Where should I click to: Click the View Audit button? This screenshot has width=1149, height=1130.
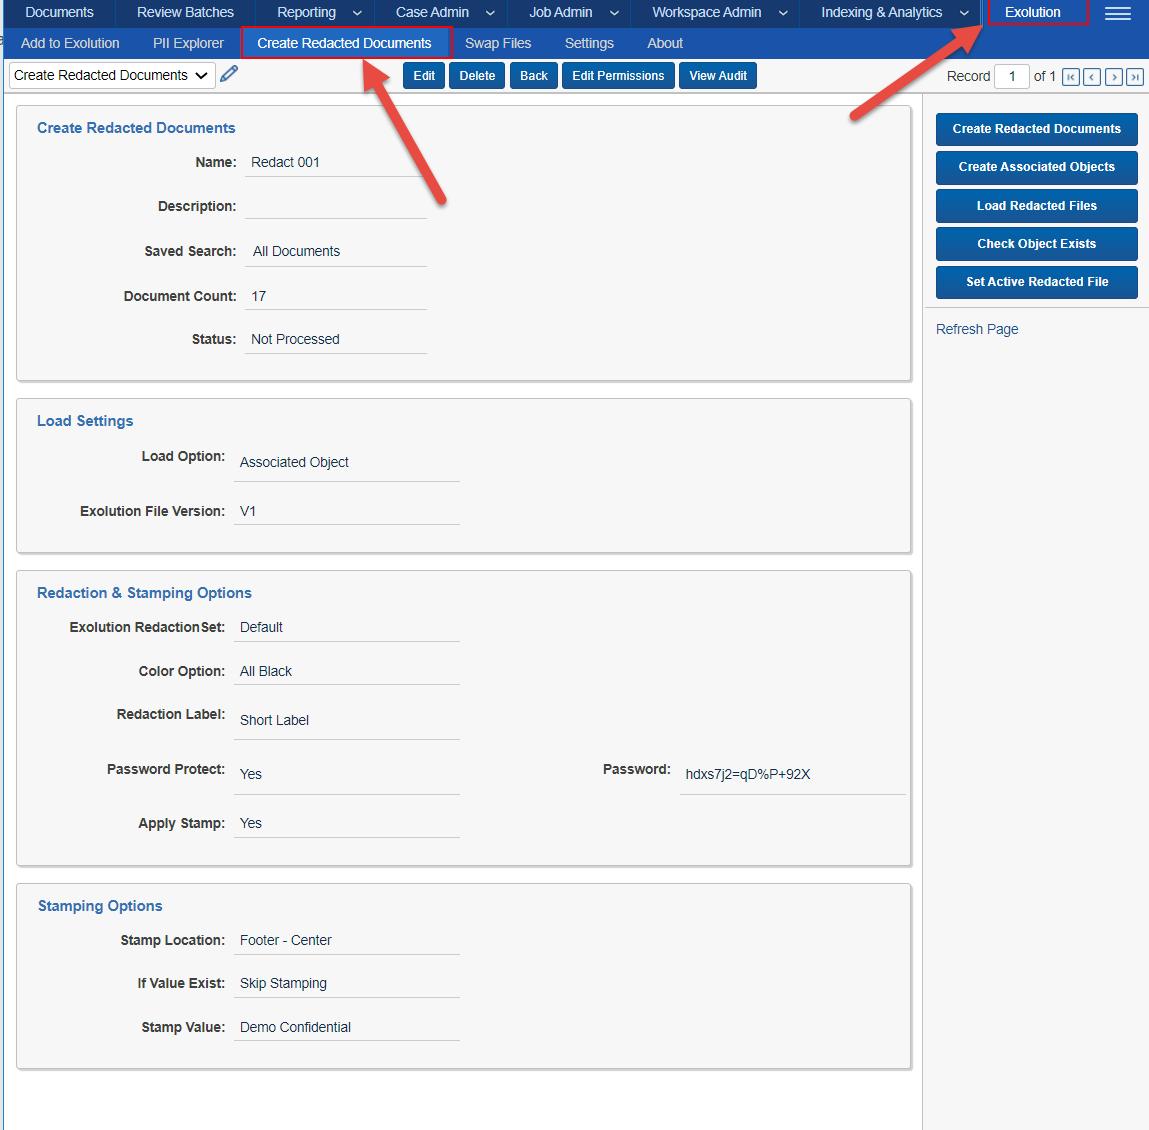(x=717, y=75)
